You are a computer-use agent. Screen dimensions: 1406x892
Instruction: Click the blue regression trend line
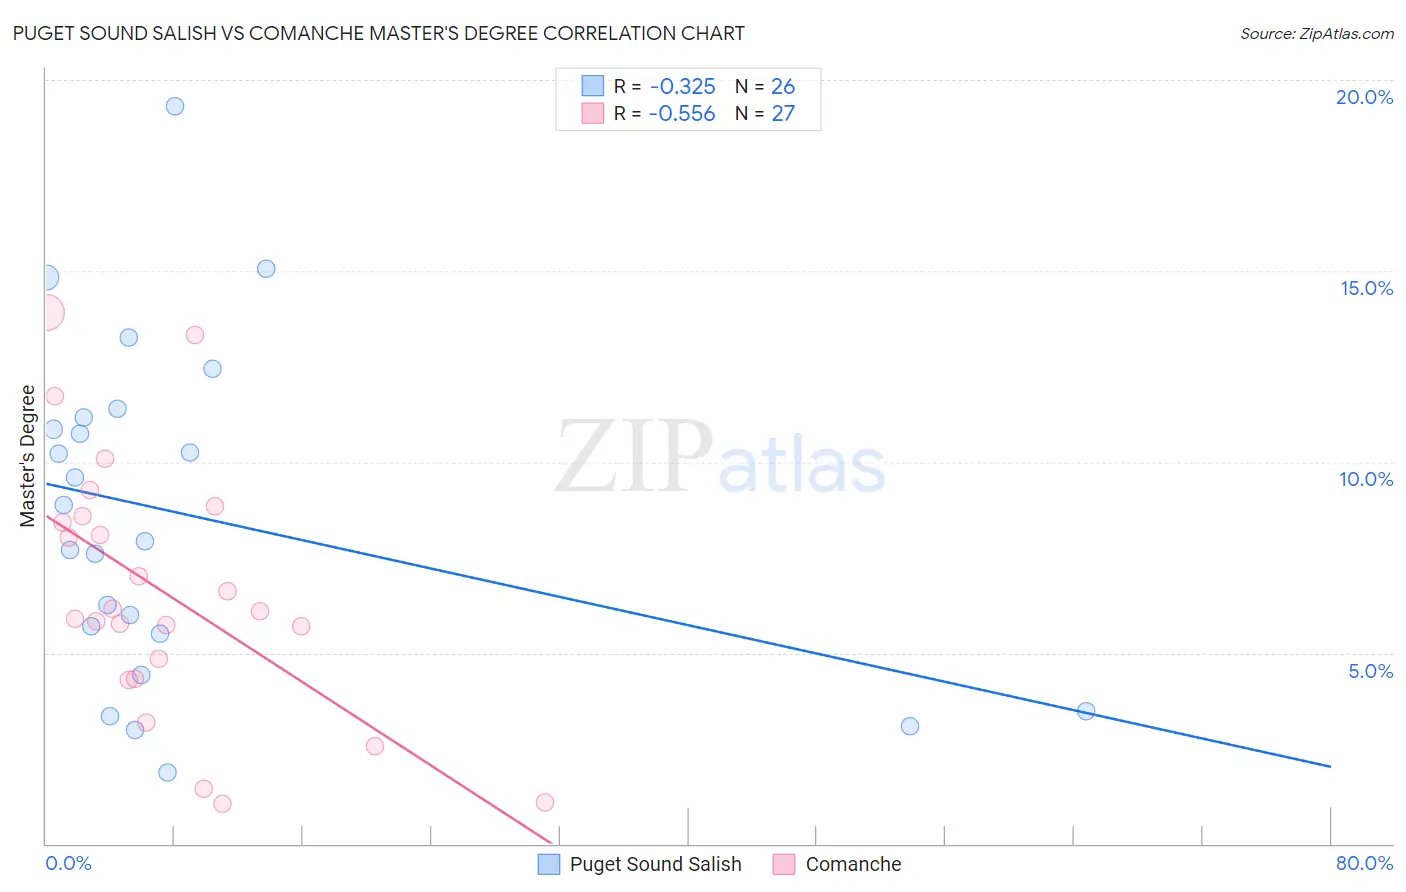(x=688, y=624)
